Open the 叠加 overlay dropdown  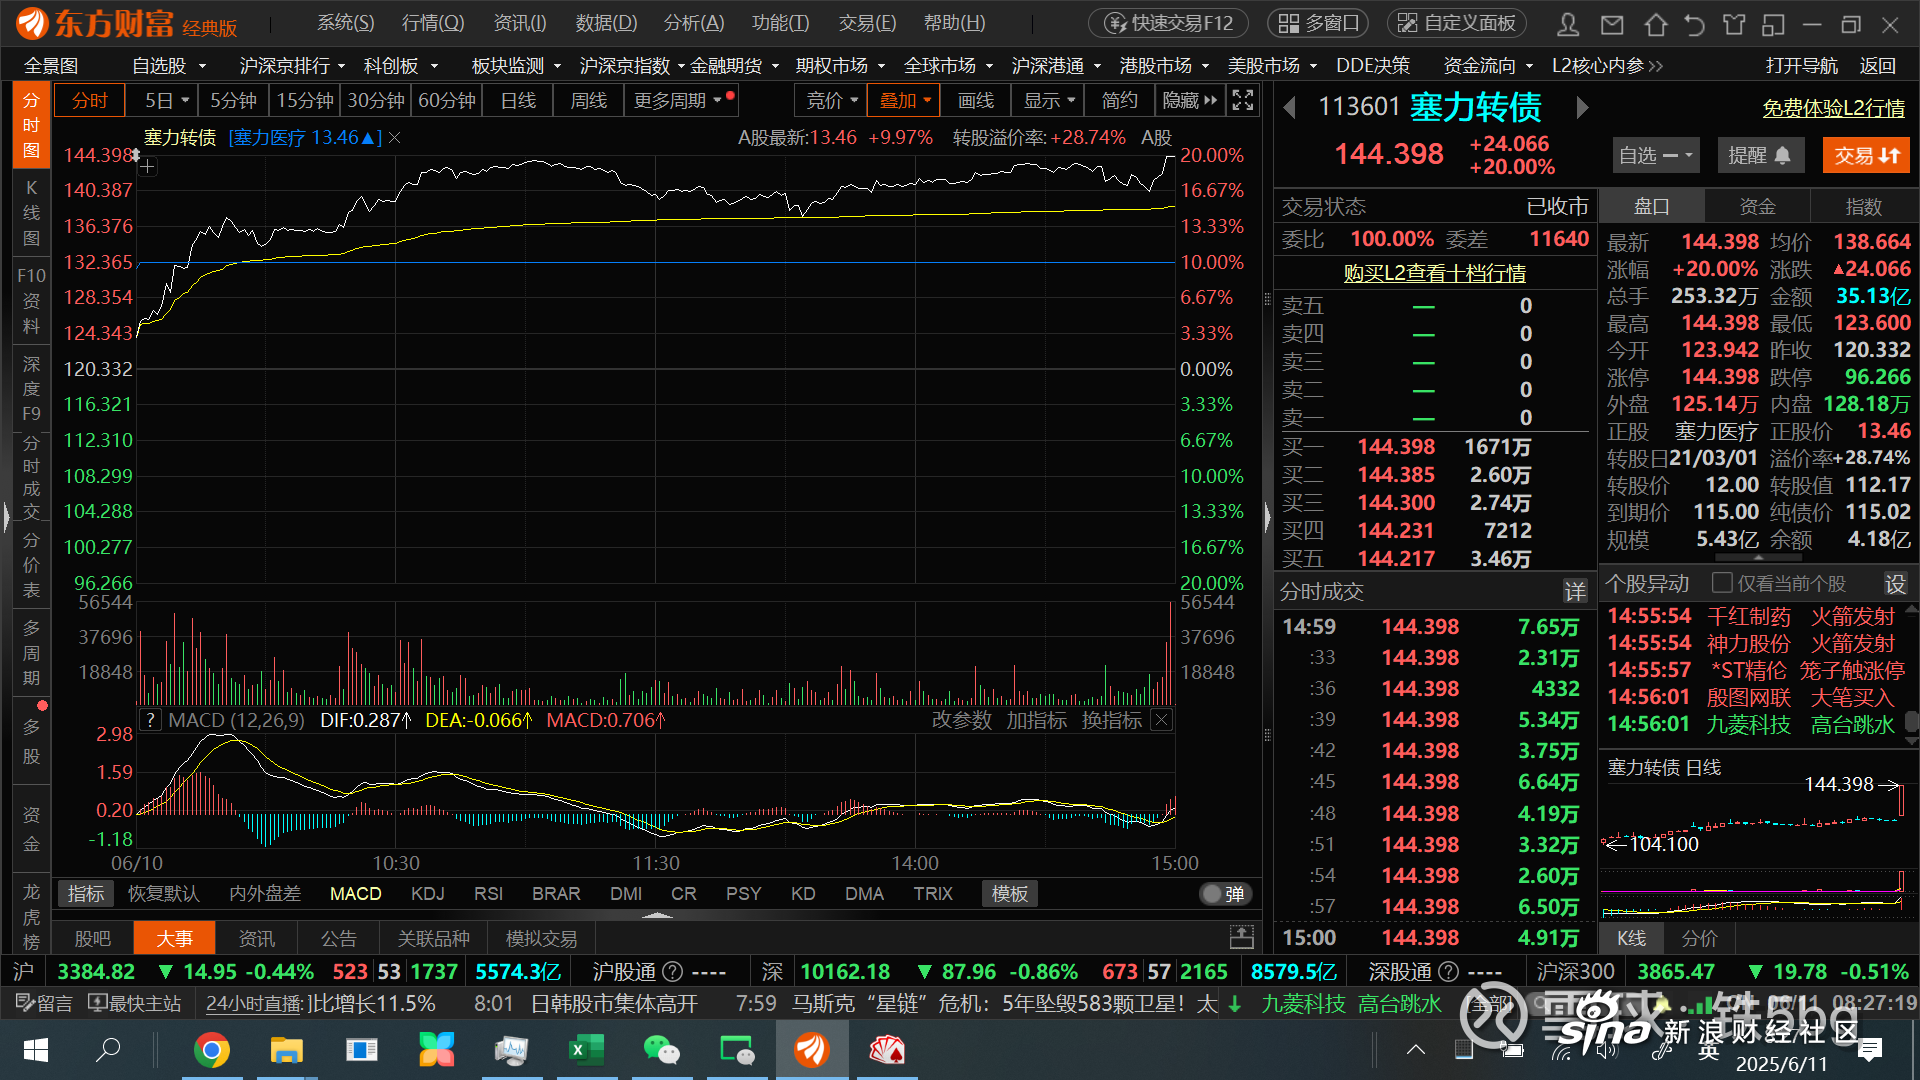pos(904,101)
